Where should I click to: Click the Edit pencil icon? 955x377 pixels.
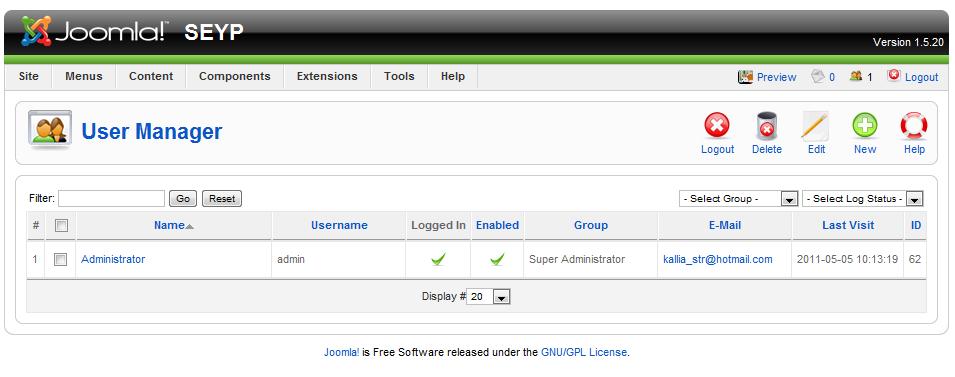[815, 126]
